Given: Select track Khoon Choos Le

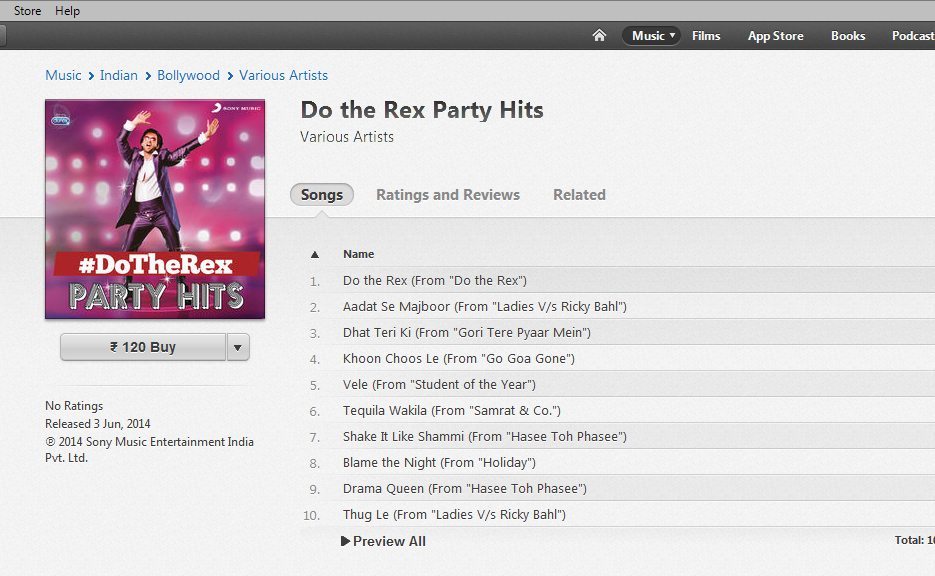Looking at the screenshot, I should pos(618,358).
